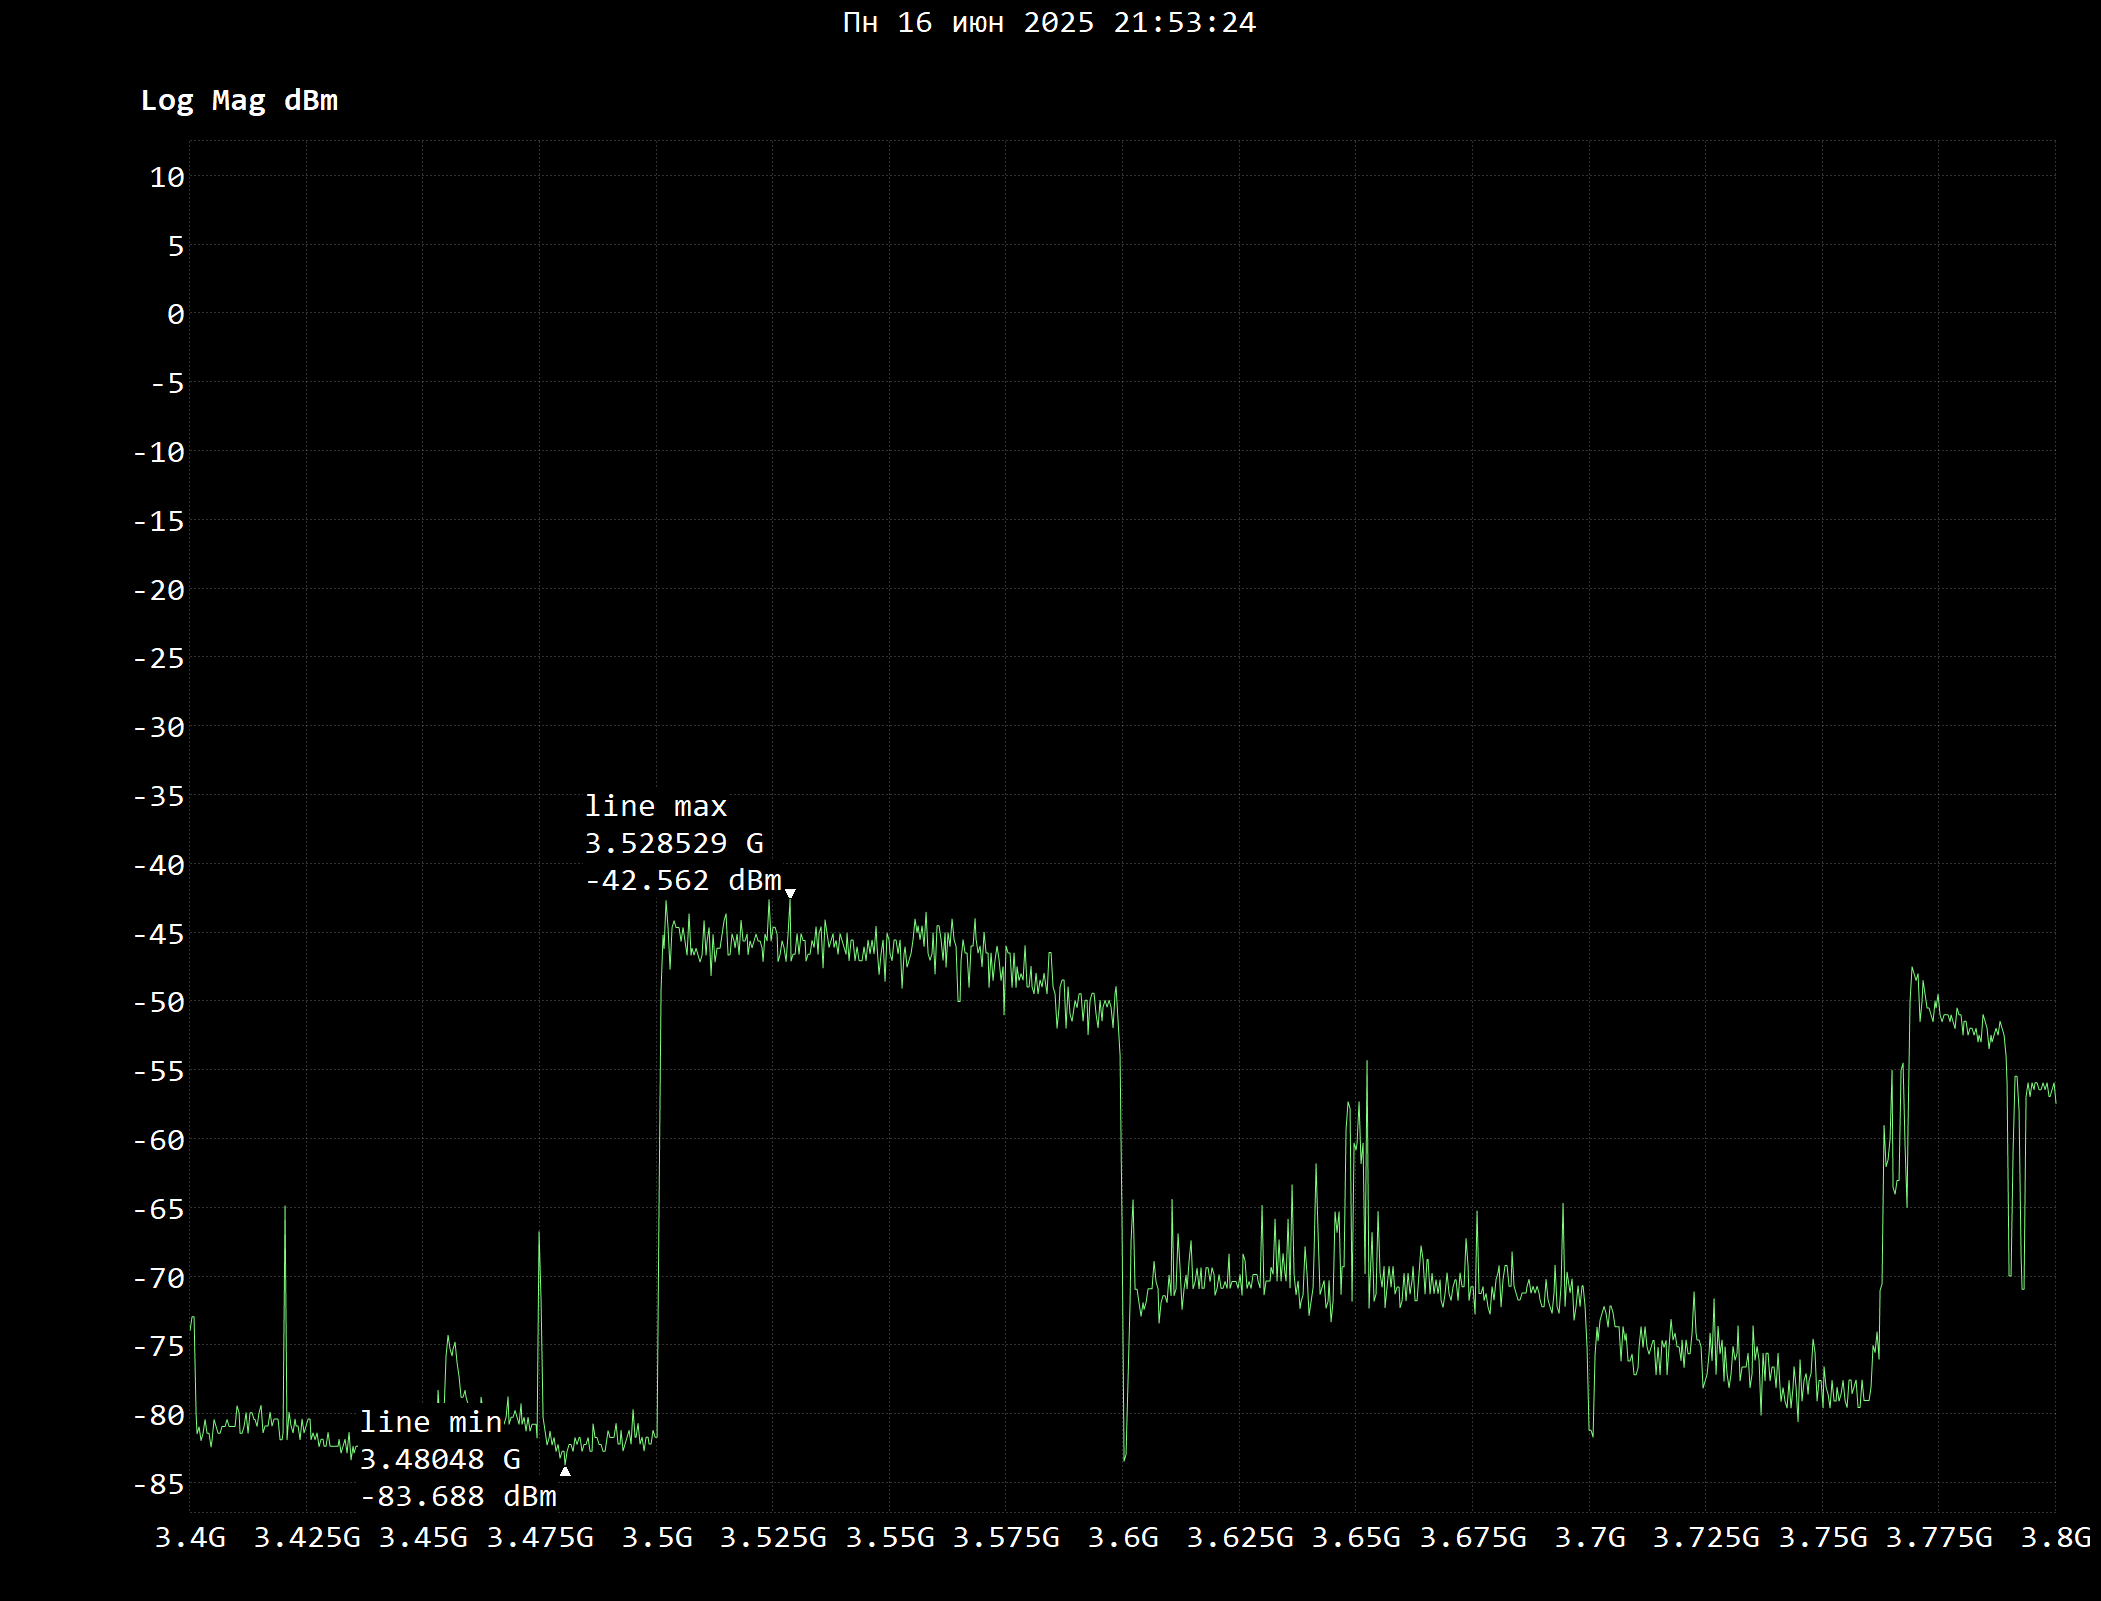Click the 3.6G frequency axis label
2101x1601 pixels.
(1123, 1537)
